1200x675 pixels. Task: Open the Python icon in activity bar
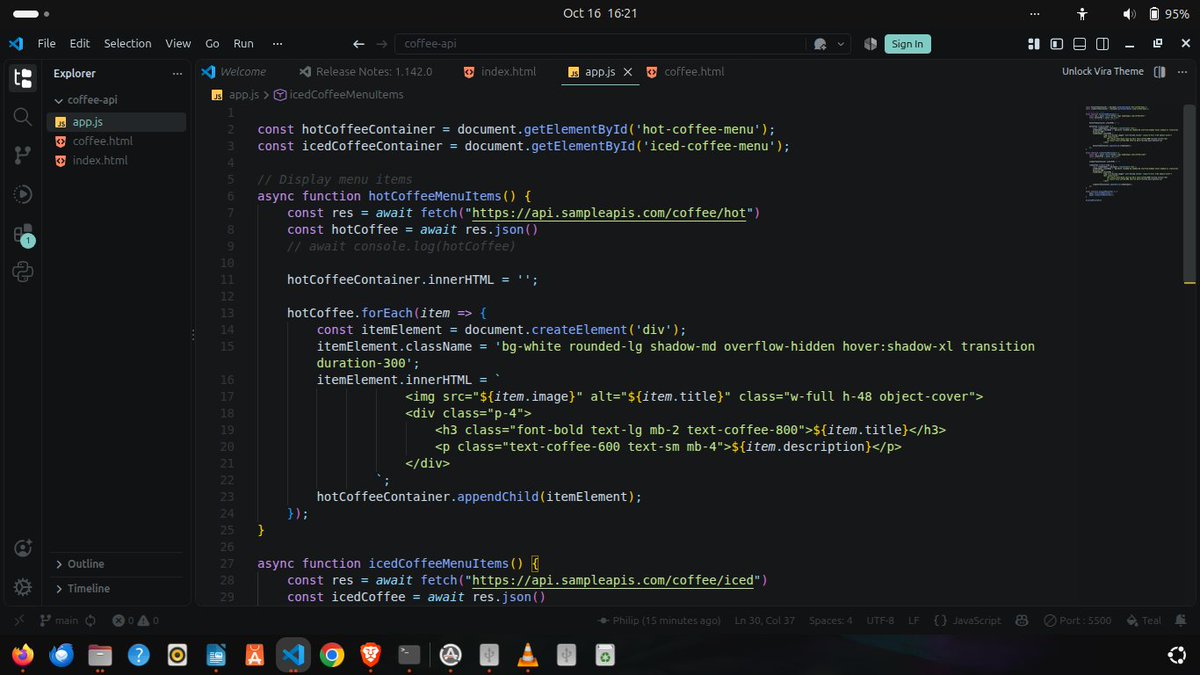point(23,271)
